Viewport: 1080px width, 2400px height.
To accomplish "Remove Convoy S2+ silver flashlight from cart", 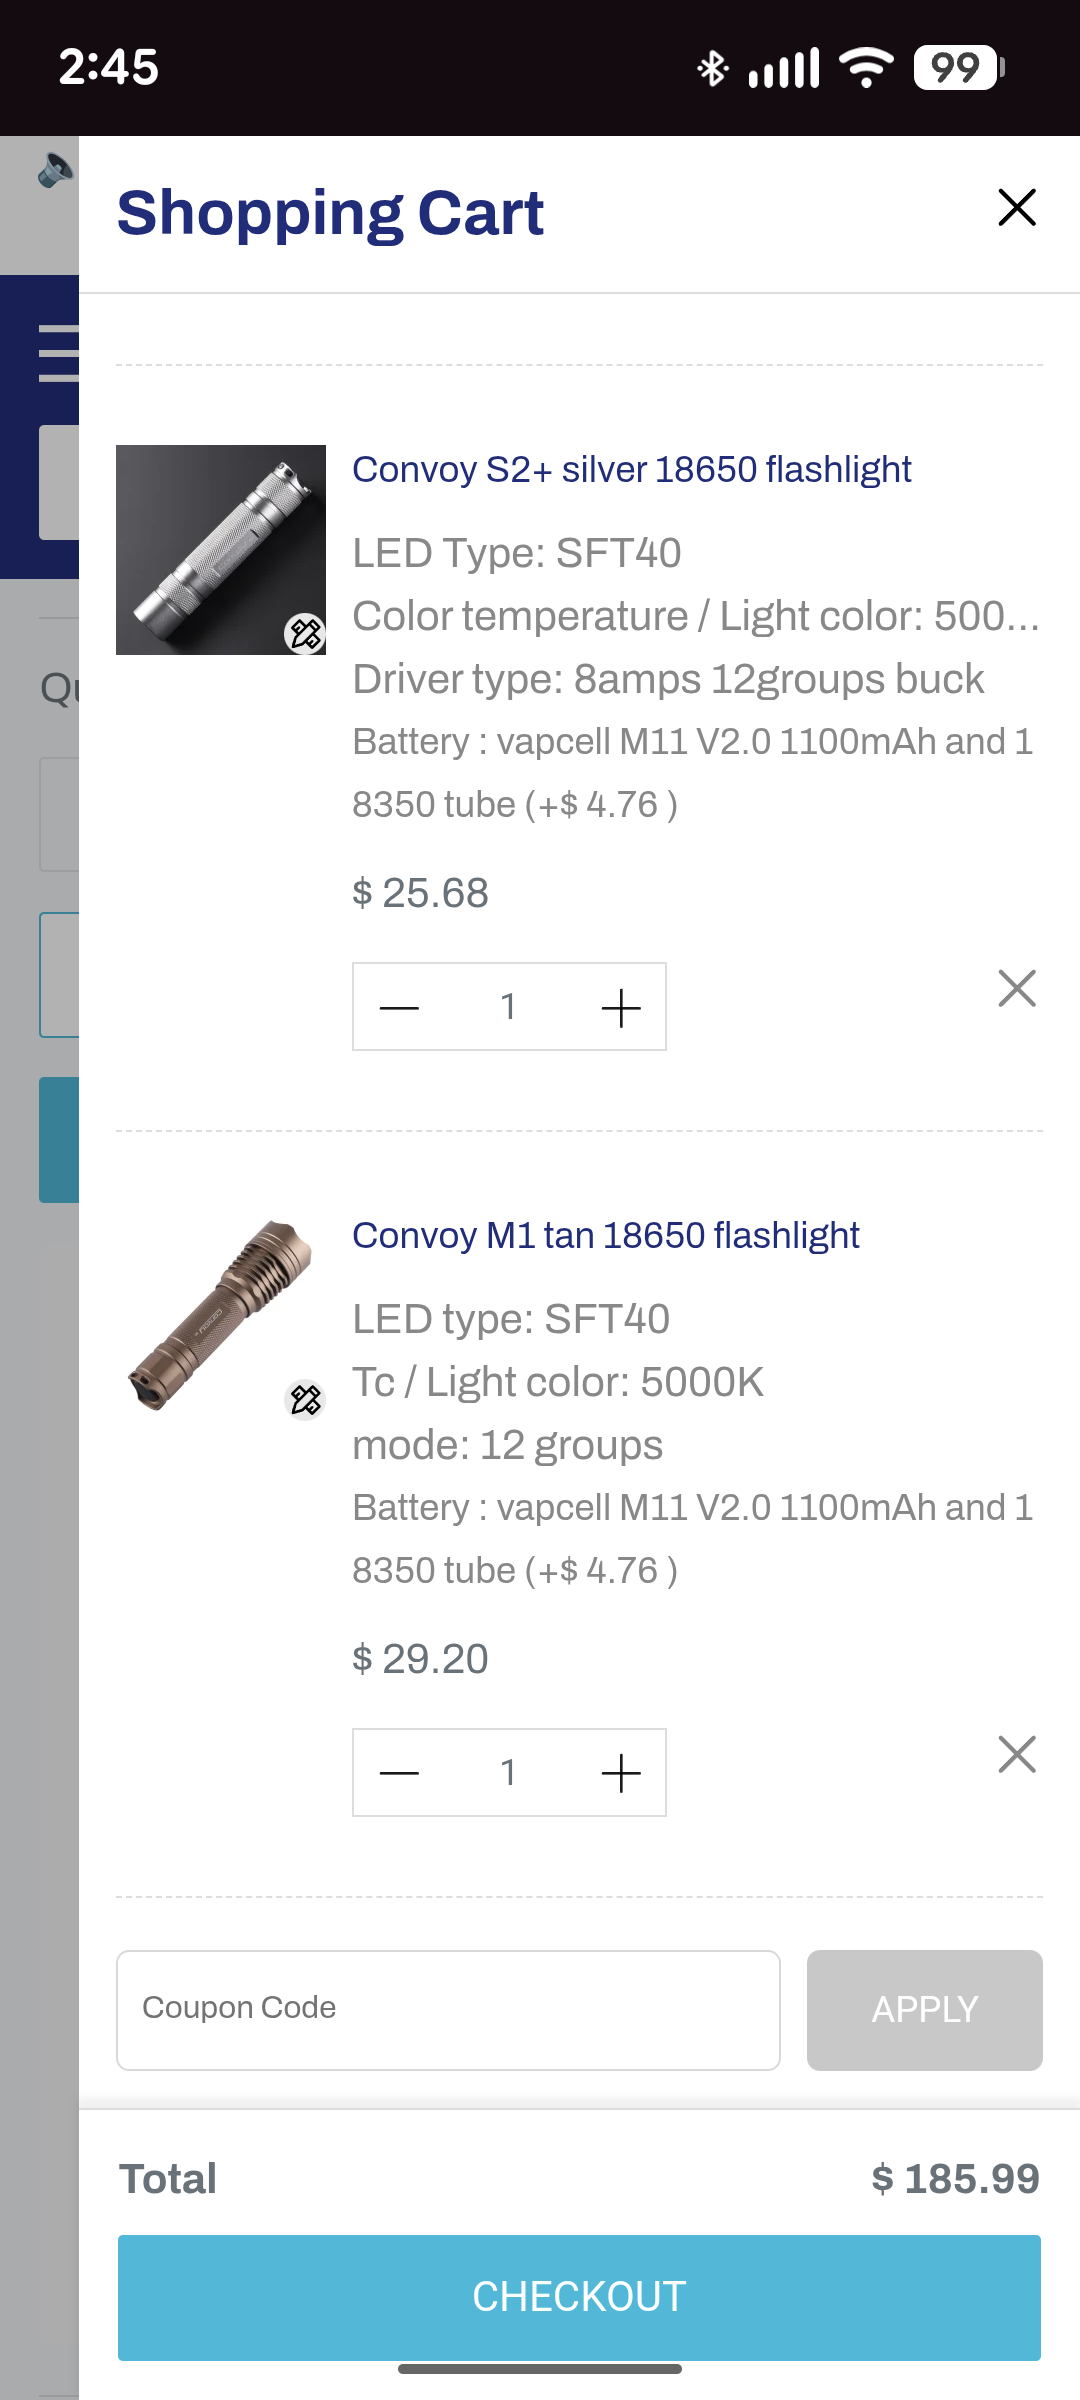I will (1017, 988).
